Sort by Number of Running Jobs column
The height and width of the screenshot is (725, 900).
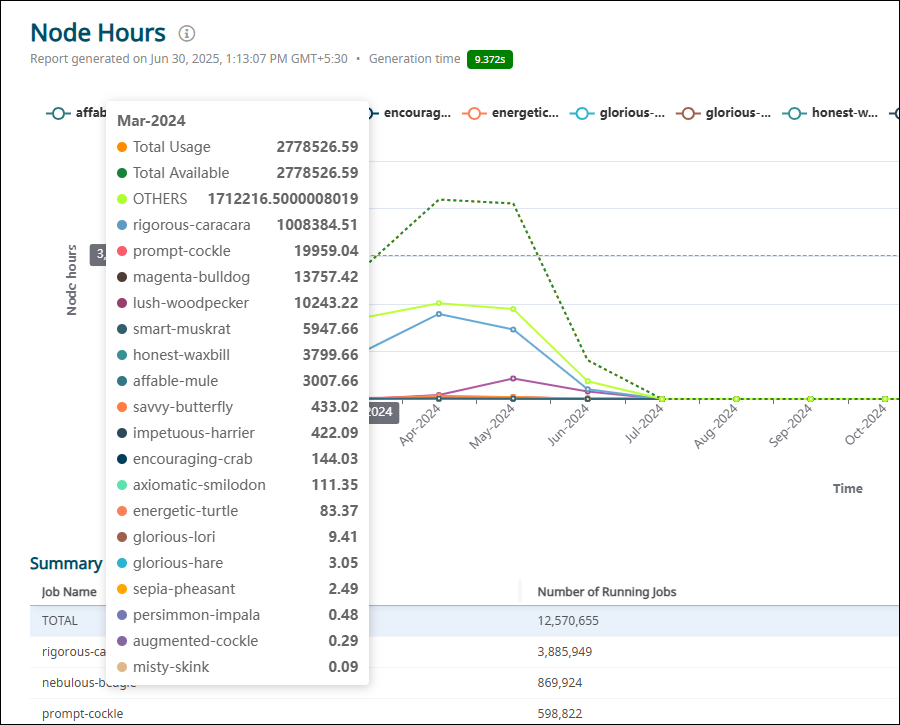pyautogui.click(x=607, y=592)
